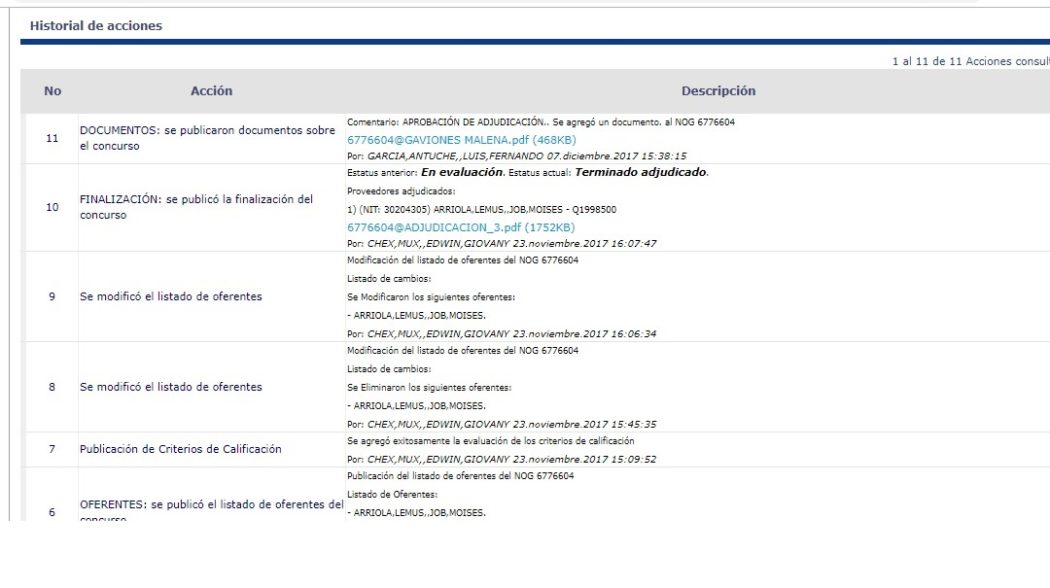Select the 'Historial de acciones' section title
The height and width of the screenshot is (588, 1050).
coord(96,26)
